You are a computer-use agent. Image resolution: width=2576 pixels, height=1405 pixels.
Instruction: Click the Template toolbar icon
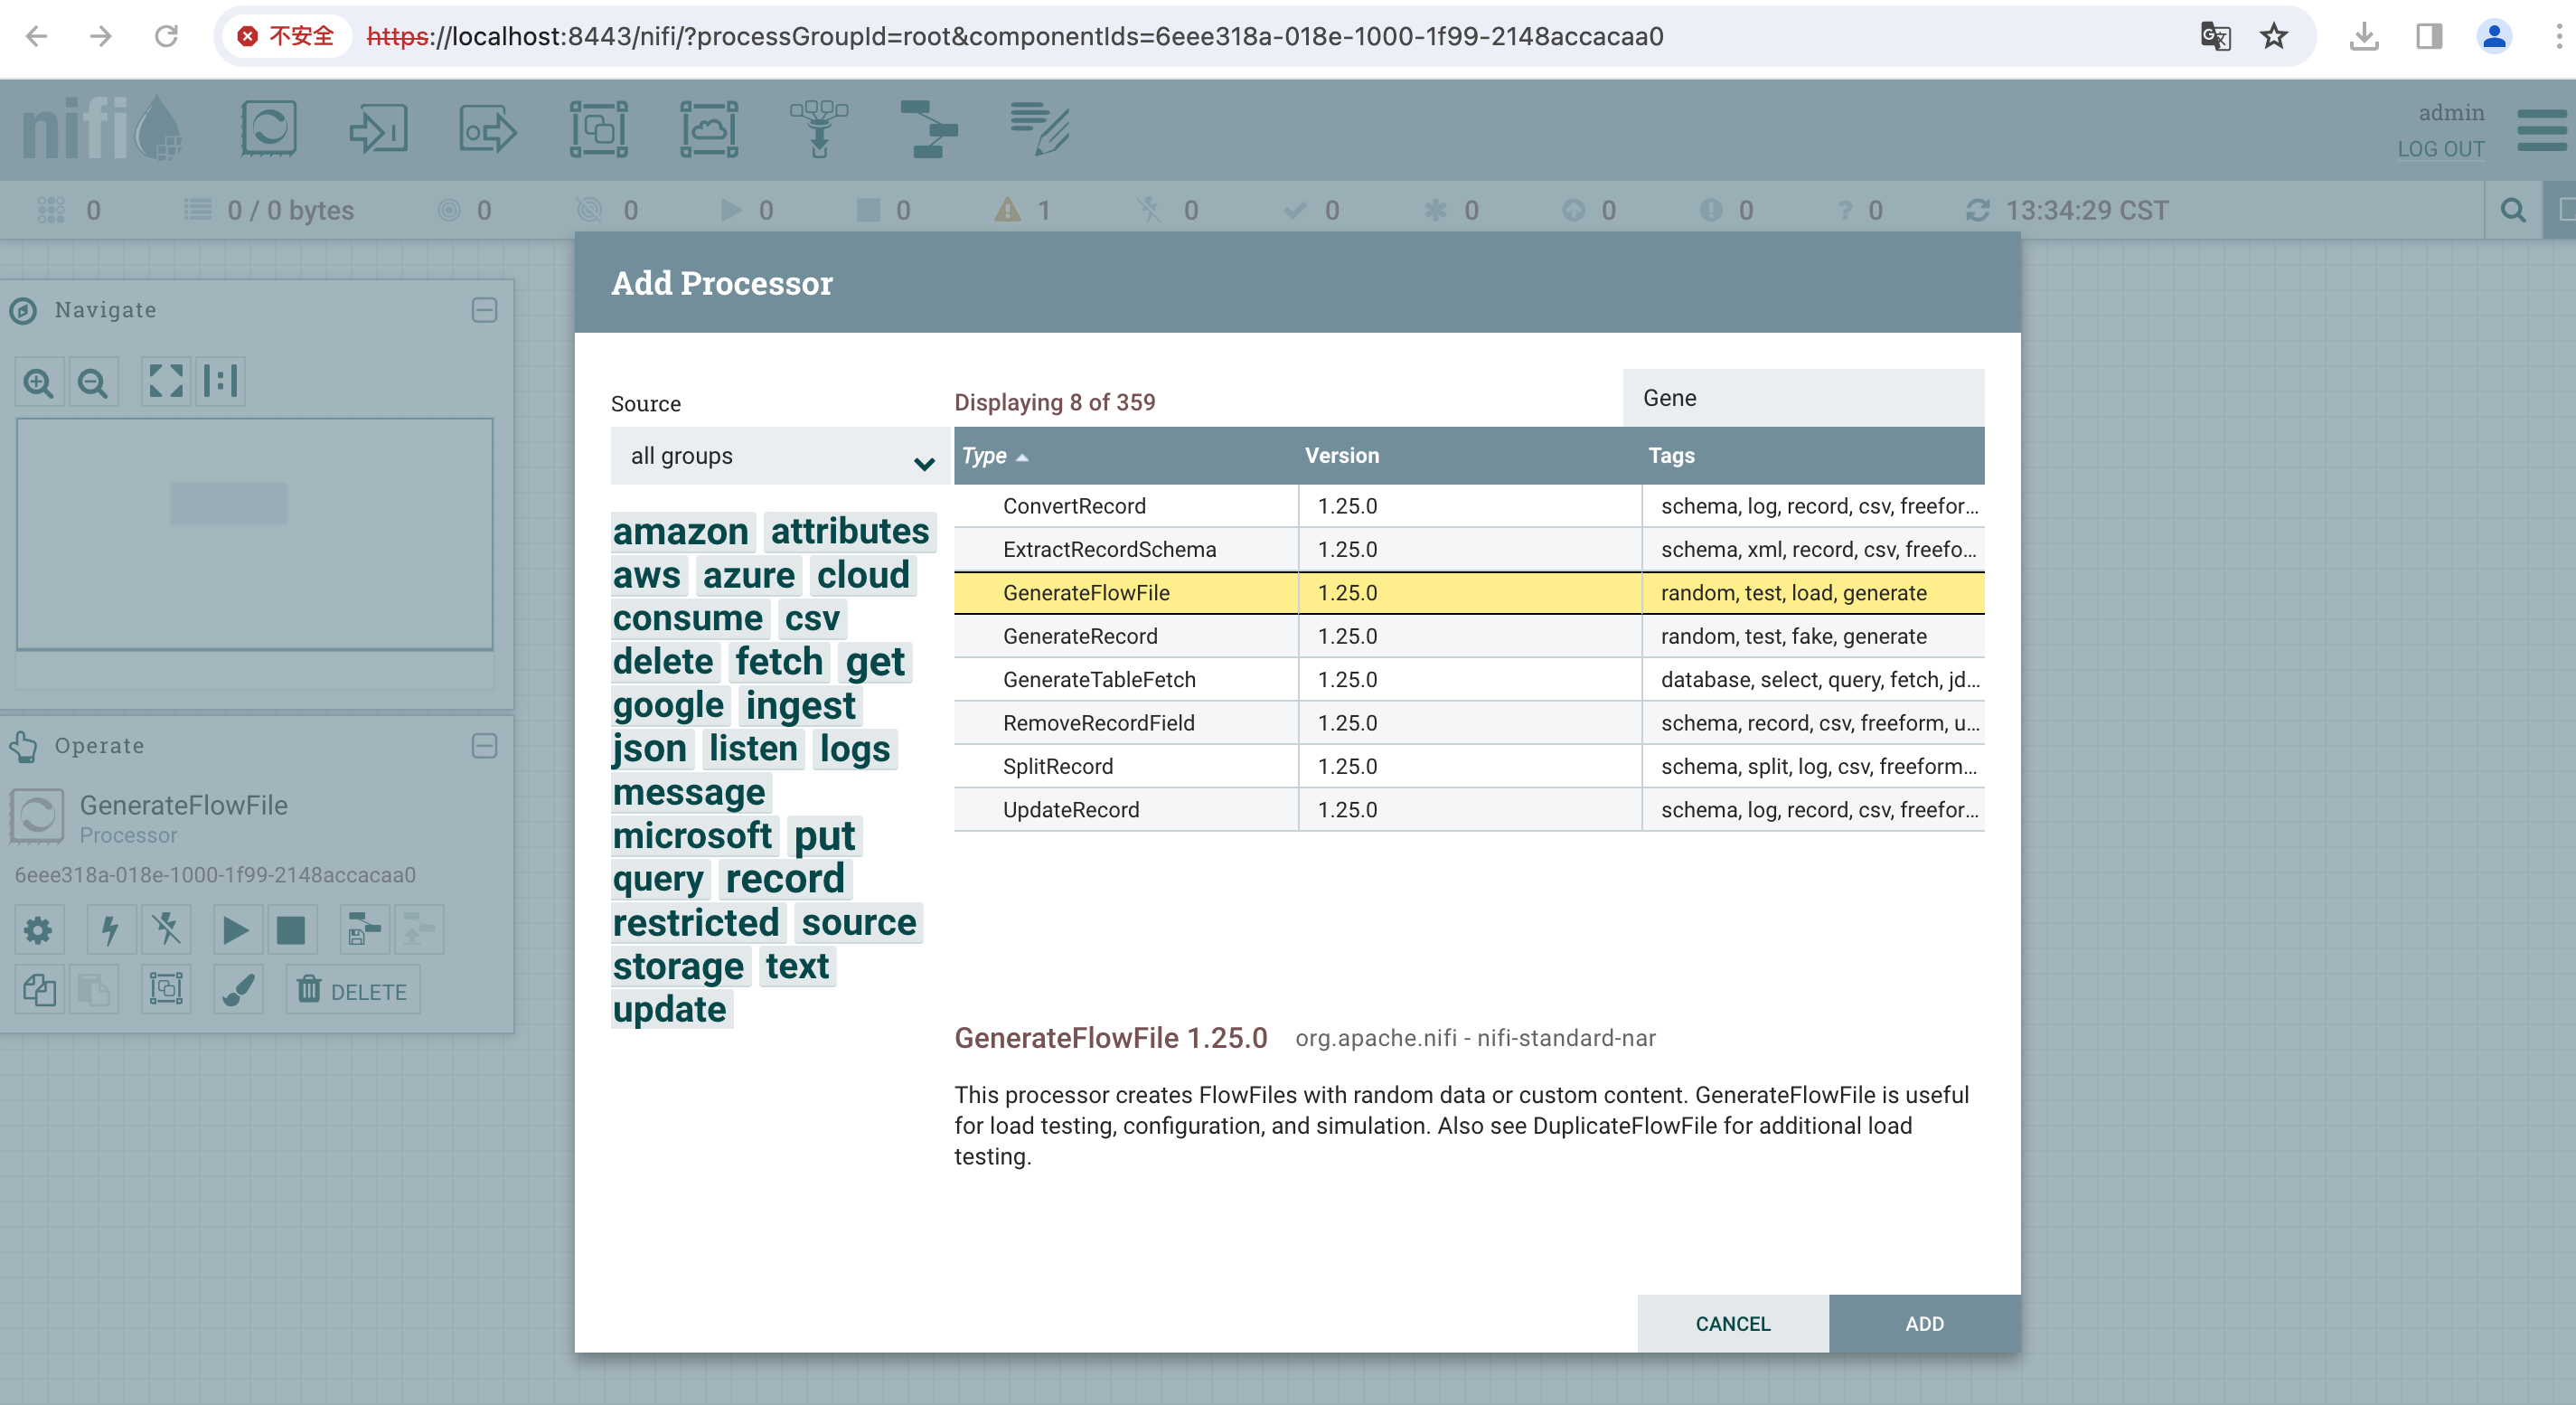(929, 129)
